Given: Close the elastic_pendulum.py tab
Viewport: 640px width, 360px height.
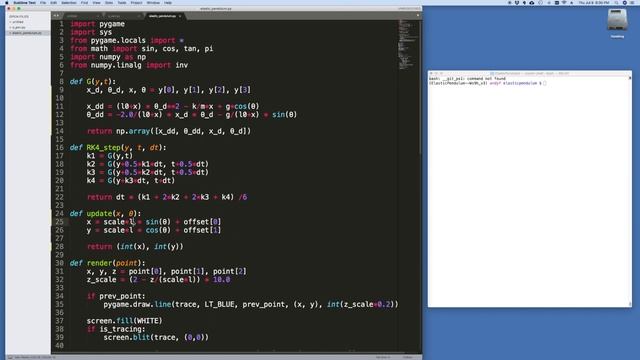Looking at the screenshot, I should tap(180, 16).
